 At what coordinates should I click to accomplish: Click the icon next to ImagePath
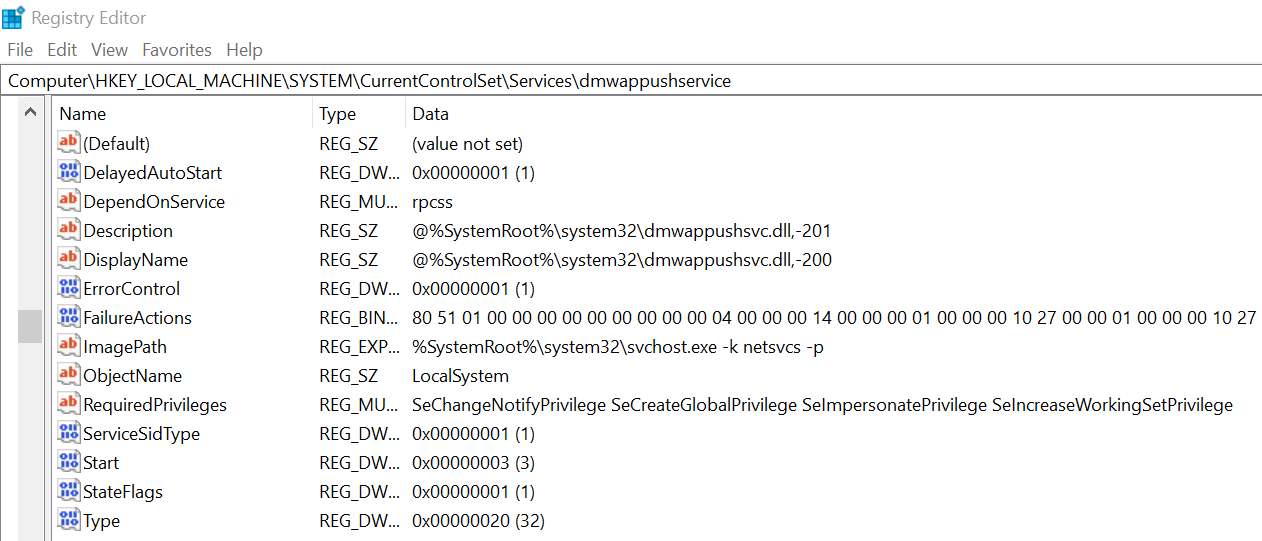click(x=69, y=347)
